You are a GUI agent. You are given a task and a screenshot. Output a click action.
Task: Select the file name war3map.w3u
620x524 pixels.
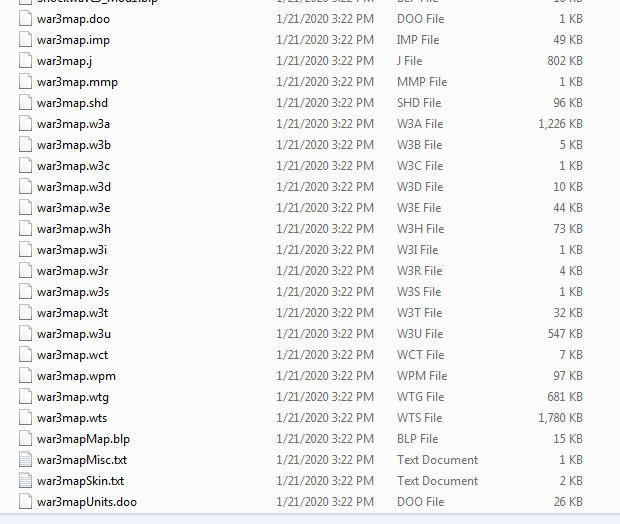pos(74,334)
